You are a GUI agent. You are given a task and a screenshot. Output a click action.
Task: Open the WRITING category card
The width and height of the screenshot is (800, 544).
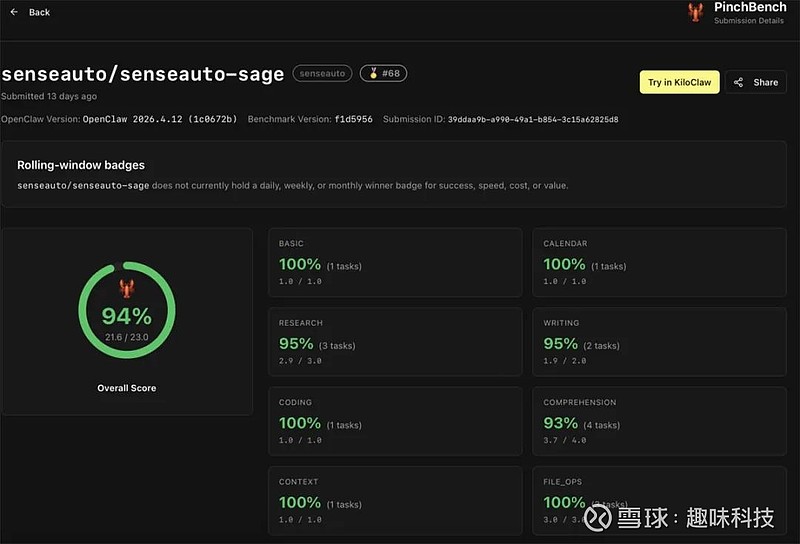[659, 341]
